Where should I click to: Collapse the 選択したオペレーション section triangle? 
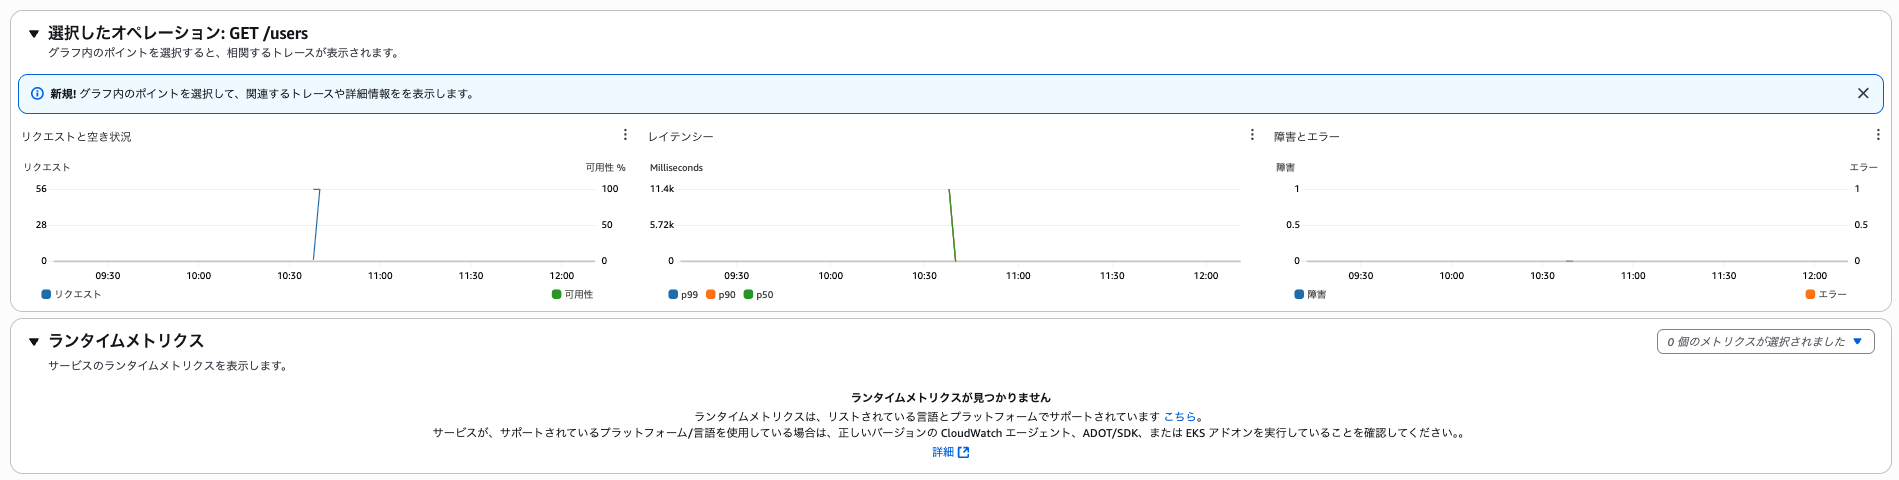tap(33, 34)
